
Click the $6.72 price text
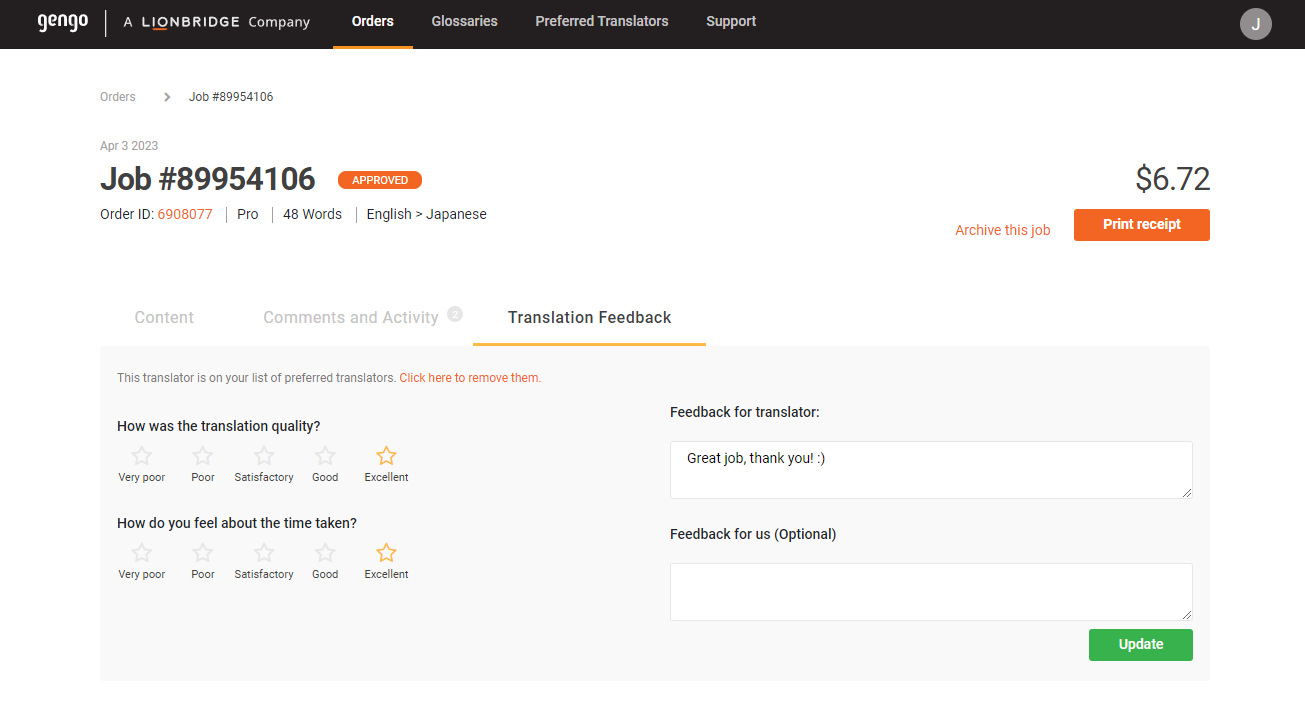pos(1173,179)
